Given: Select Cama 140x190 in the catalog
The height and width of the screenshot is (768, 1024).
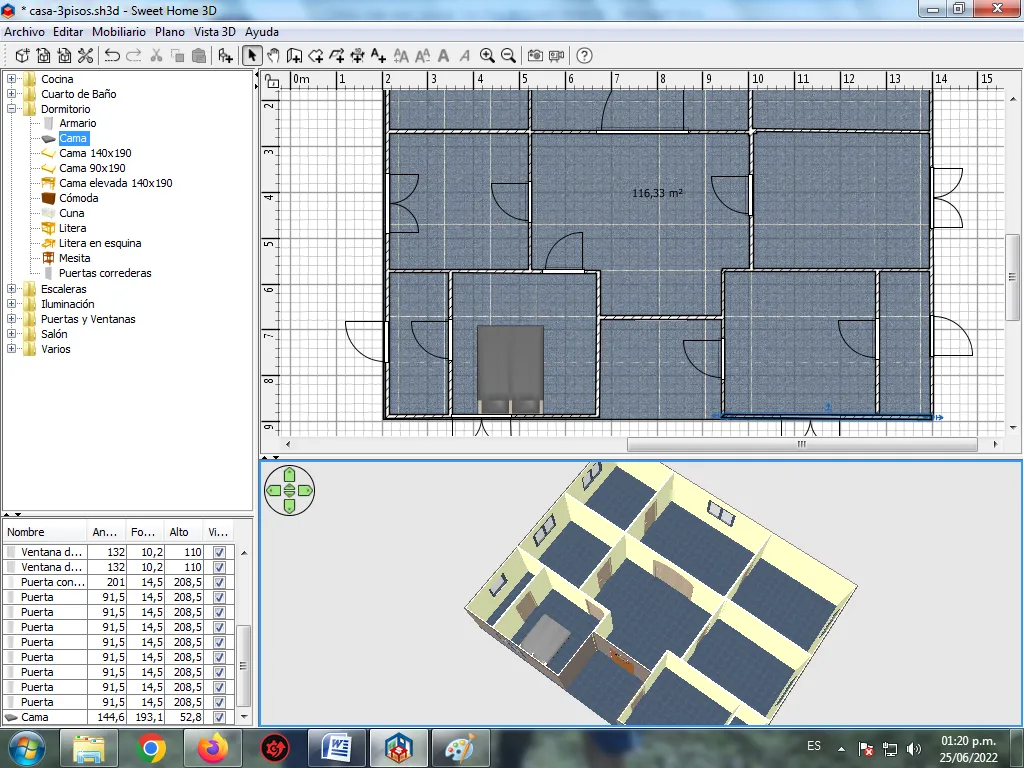Looking at the screenshot, I should pyautogui.click(x=95, y=153).
